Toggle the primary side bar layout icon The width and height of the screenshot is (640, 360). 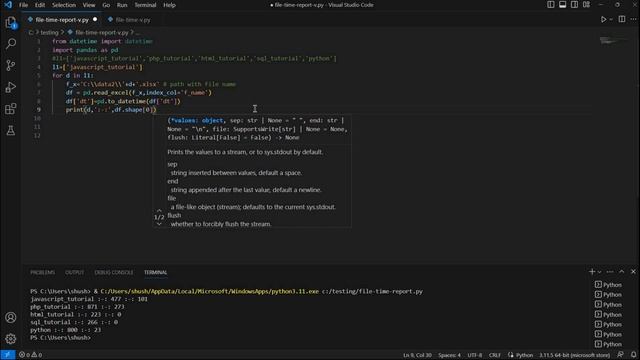click(551, 5)
